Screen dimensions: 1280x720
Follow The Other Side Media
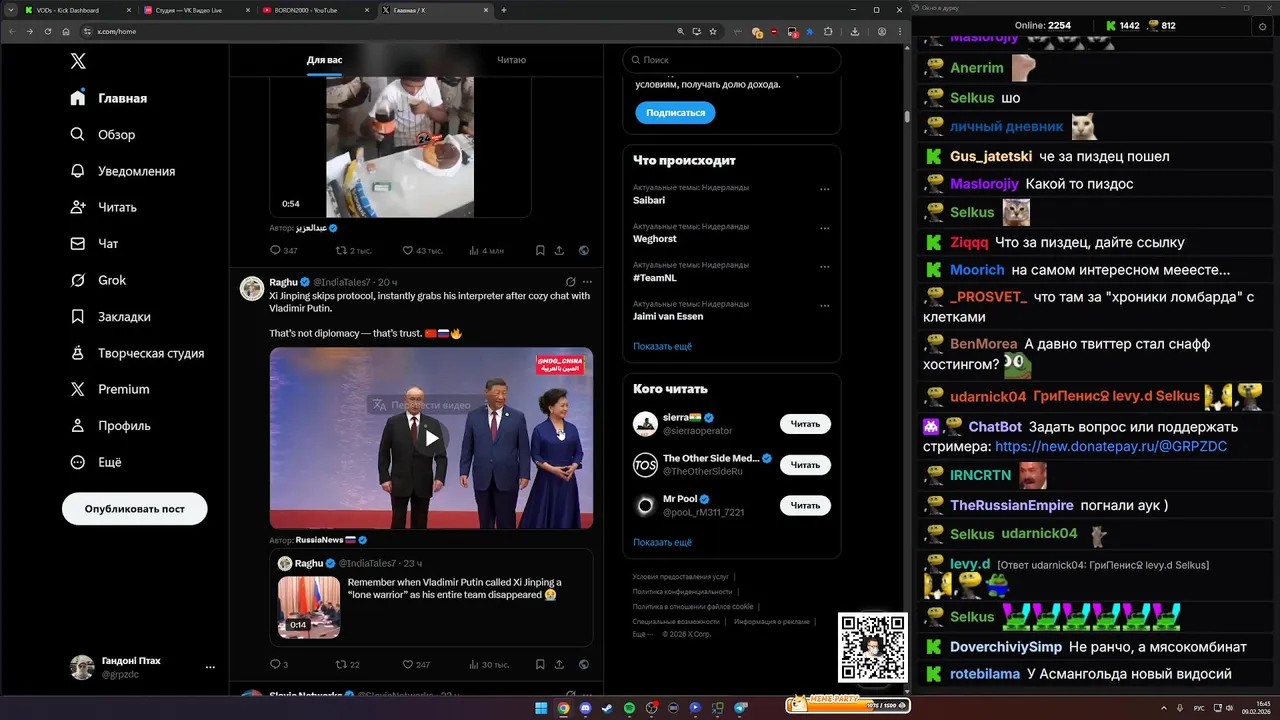pyautogui.click(x=805, y=465)
